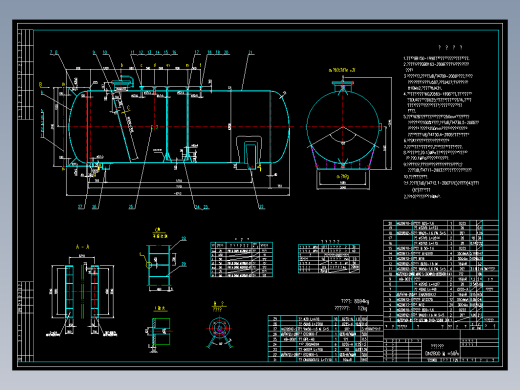Select the circular flange detail view
520x390 pixels.
[219, 331]
